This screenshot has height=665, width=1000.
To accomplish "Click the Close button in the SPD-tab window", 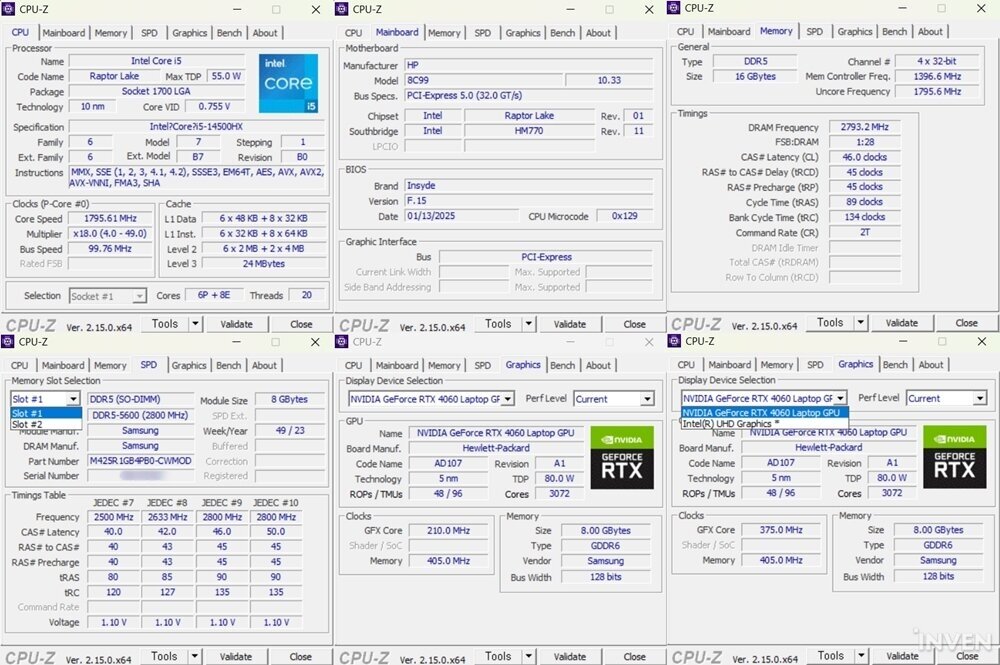I will click(300, 656).
